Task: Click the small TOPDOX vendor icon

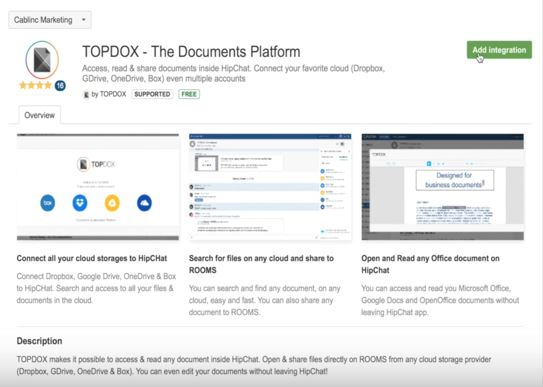Action: pos(86,94)
